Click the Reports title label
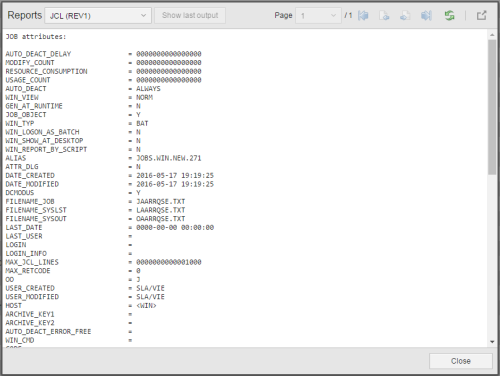Image resolution: width=500 pixels, height=376 pixels. pyautogui.click(x=25, y=15)
